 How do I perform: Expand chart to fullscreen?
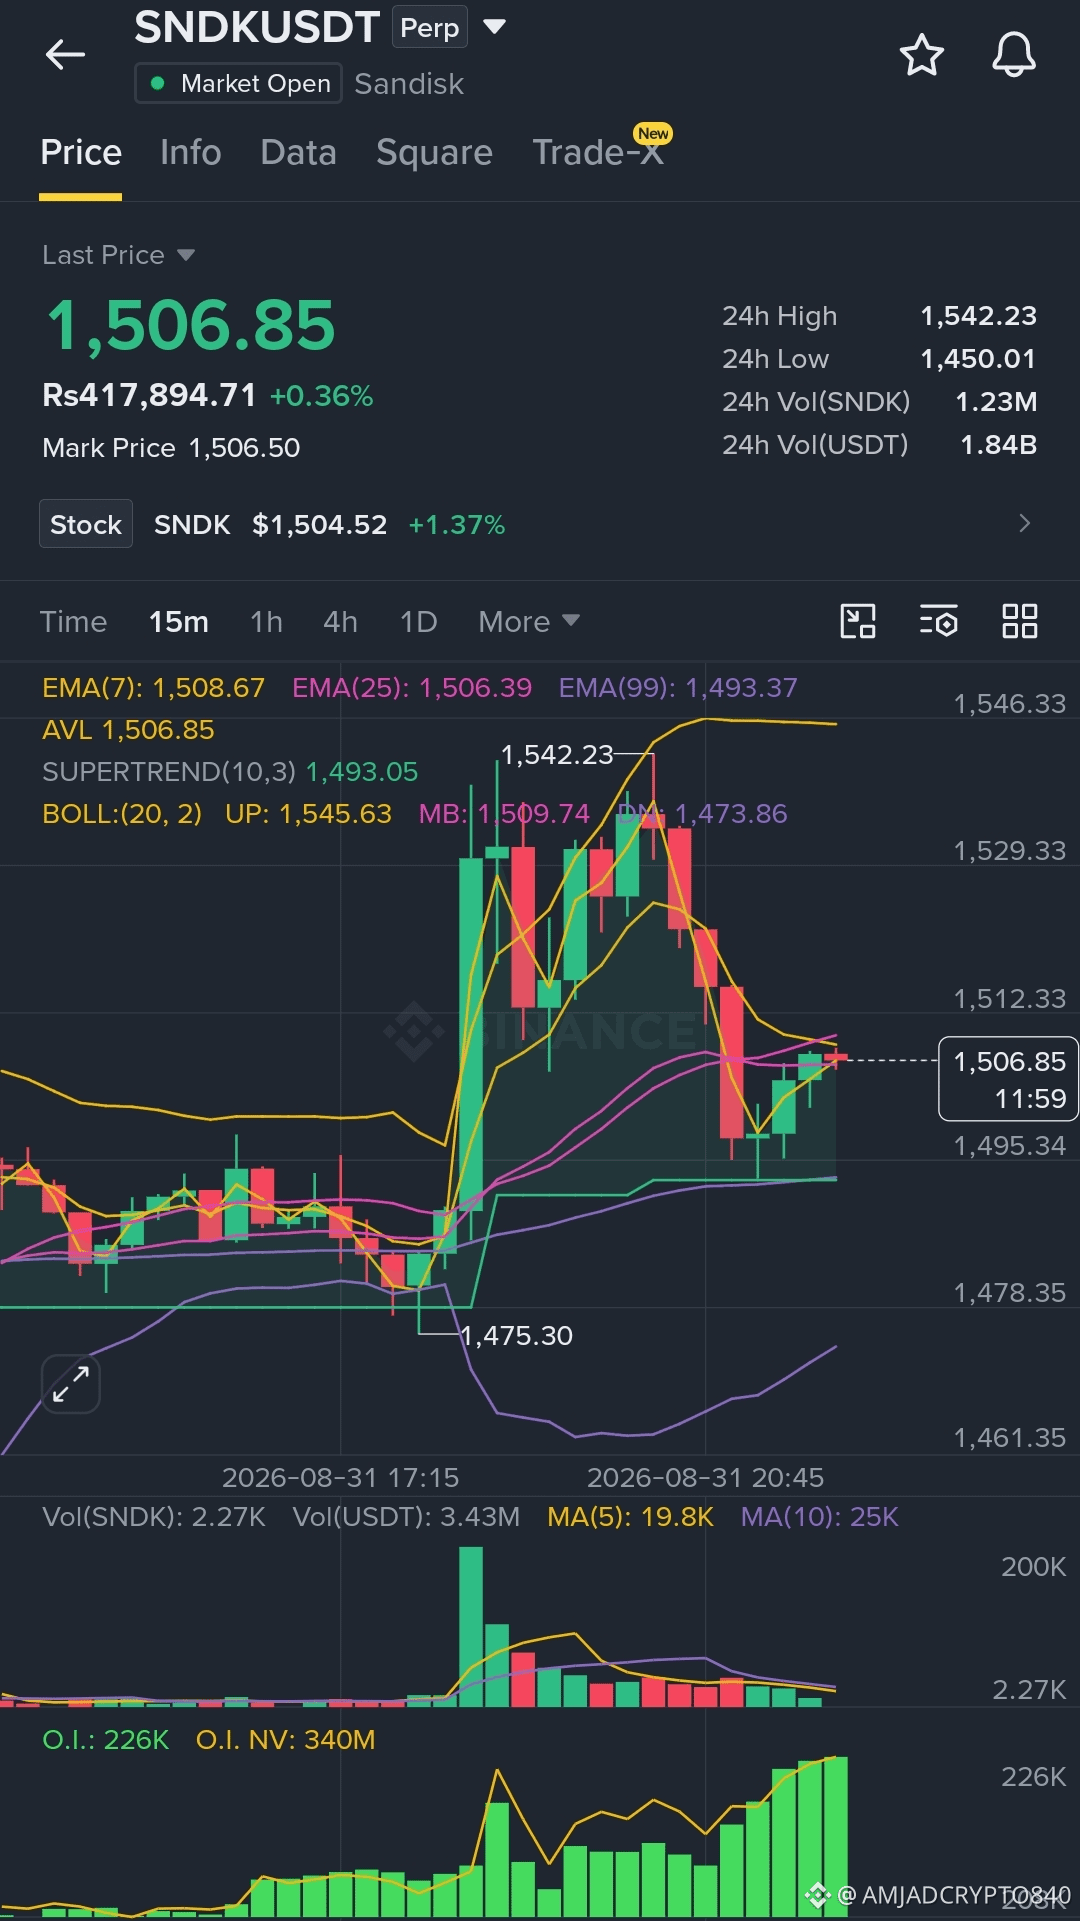(71, 1384)
